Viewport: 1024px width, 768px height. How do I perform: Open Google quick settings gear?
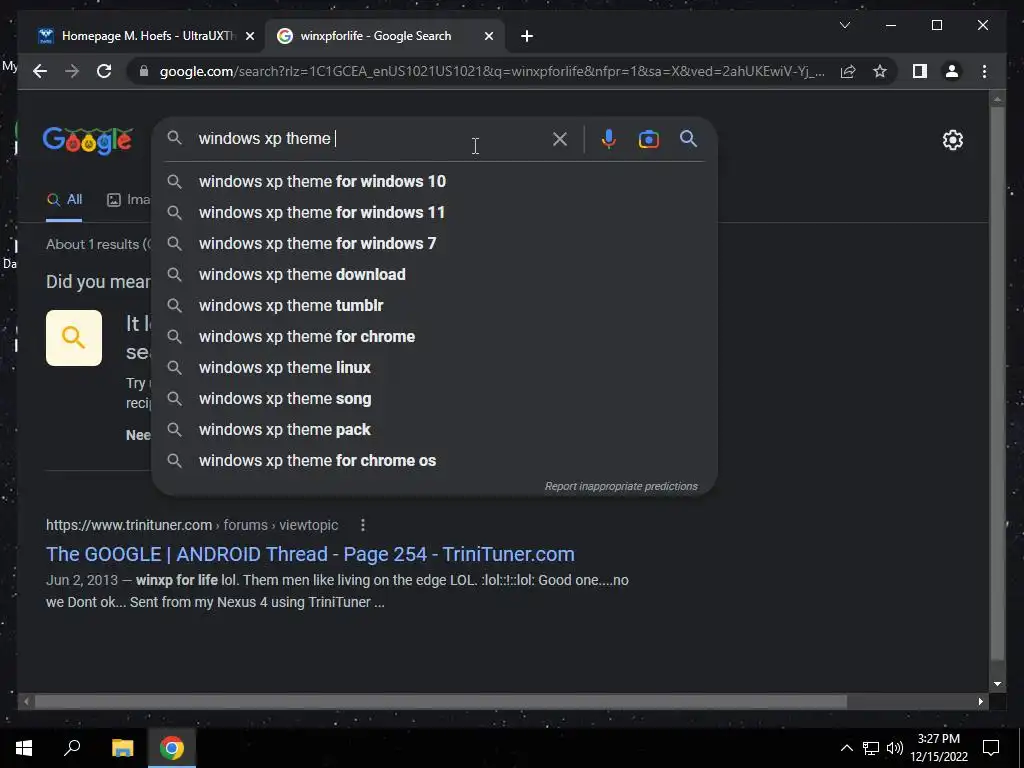[953, 140]
